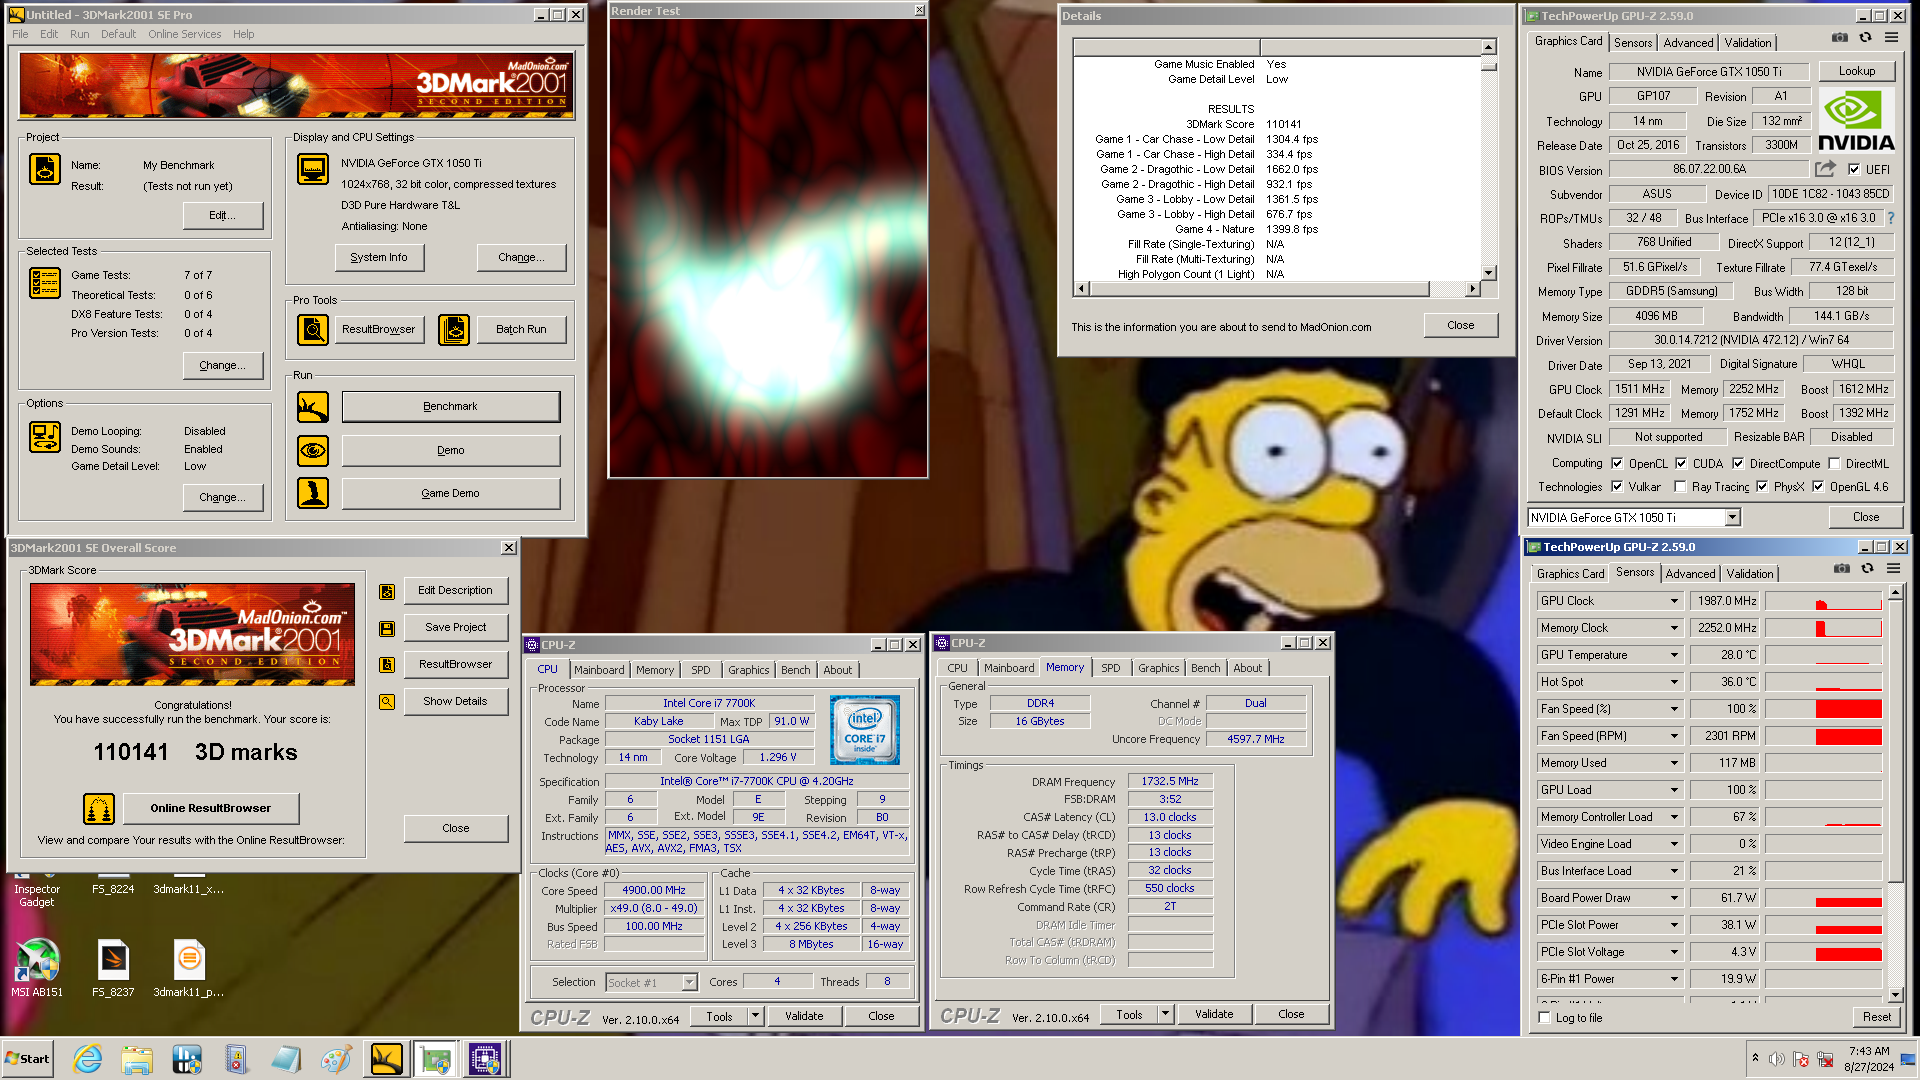Click the ResultBrowser magnifier icon in Pro Tools
The width and height of the screenshot is (1920, 1080).
coord(313,329)
